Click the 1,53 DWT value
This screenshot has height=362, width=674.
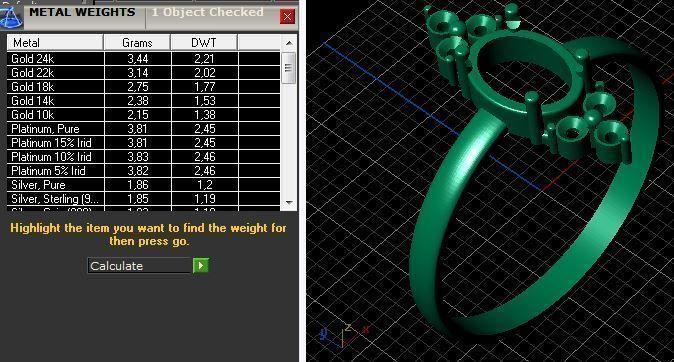(x=205, y=101)
